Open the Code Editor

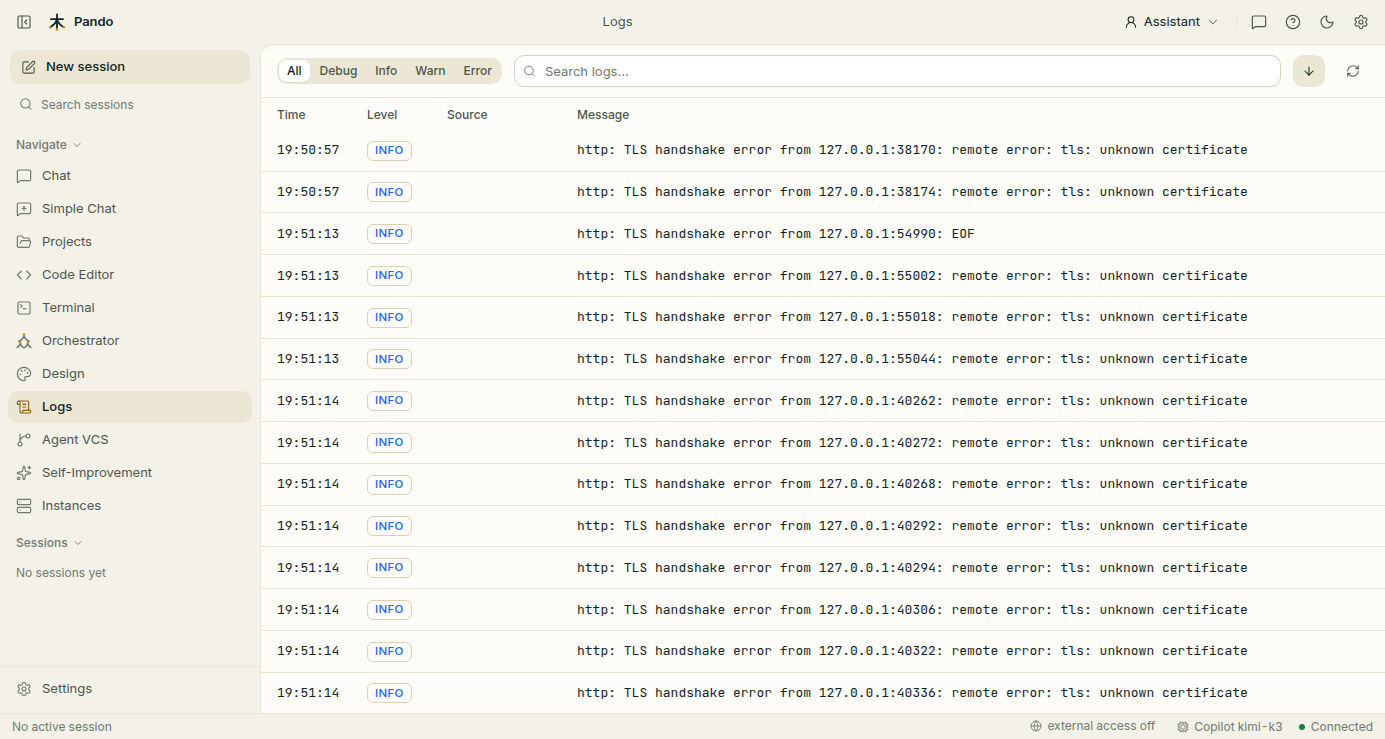[130, 275]
